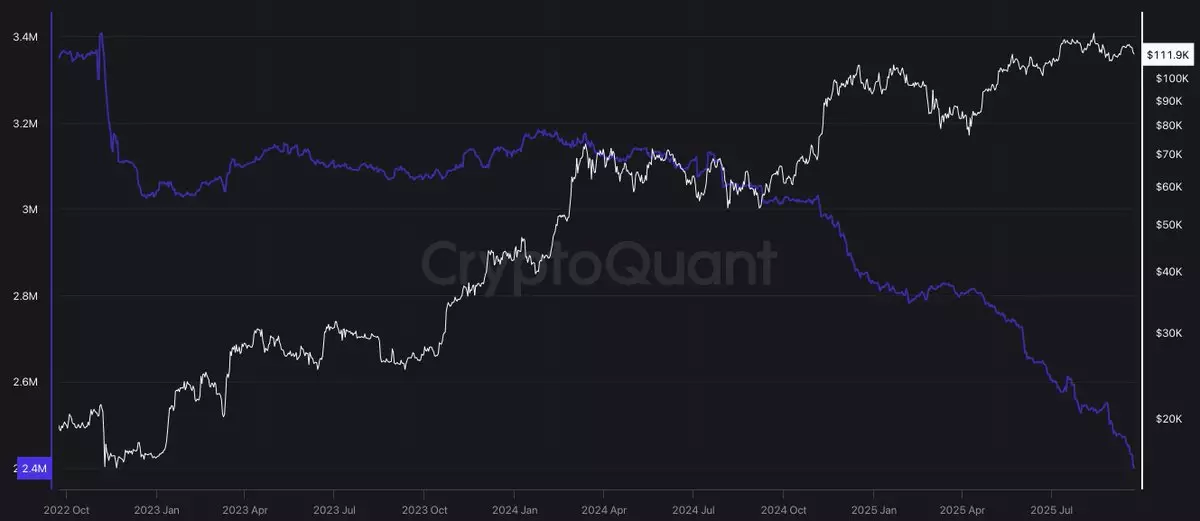Click the 3.4M left axis label
The height and width of the screenshot is (521, 1200).
point(25,38)
